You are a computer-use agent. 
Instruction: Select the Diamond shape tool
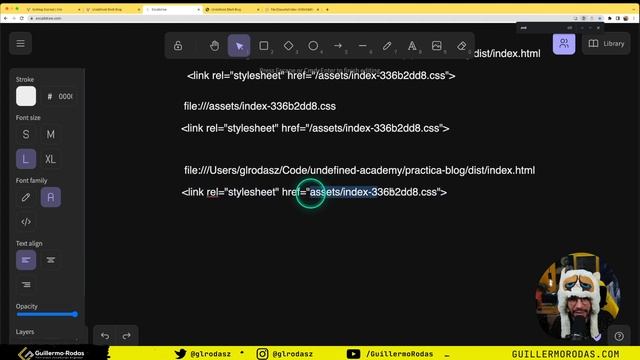pyautogui.click(x=289, y=46)
